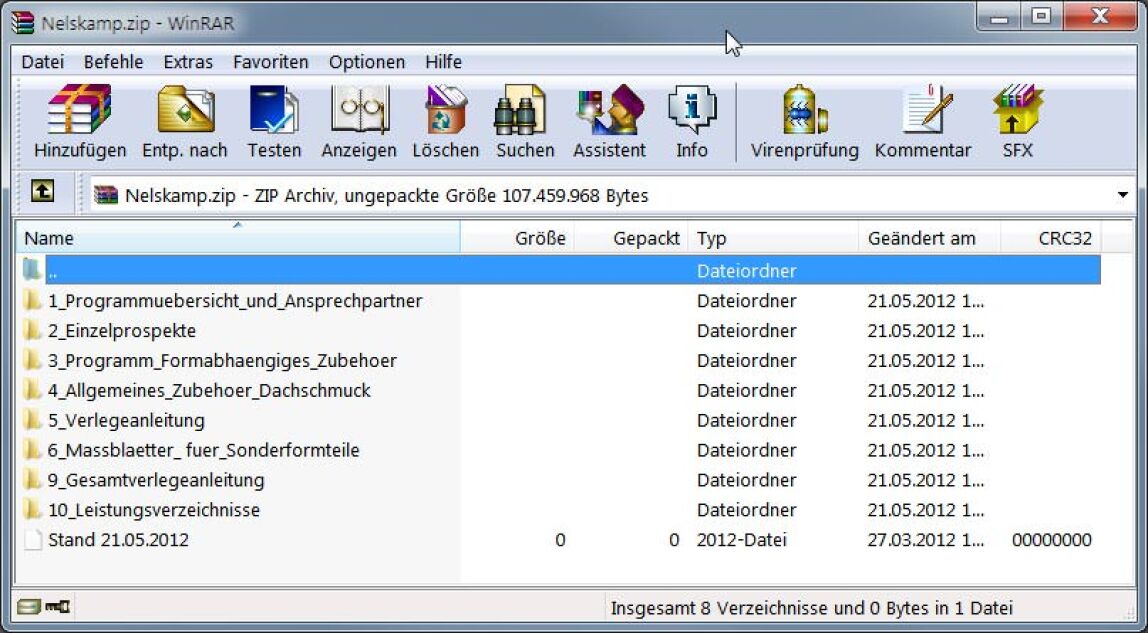The height and width of the screenshot is (633, 1148).
Task: Open the Anzeigen view icon
Action: (x=359, y=110)
